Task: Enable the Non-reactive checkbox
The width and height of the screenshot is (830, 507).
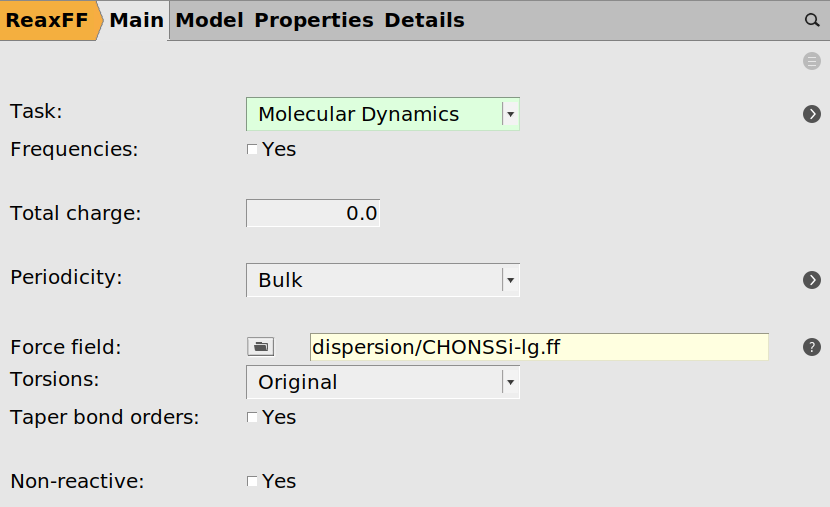Action: coord(252,481)
